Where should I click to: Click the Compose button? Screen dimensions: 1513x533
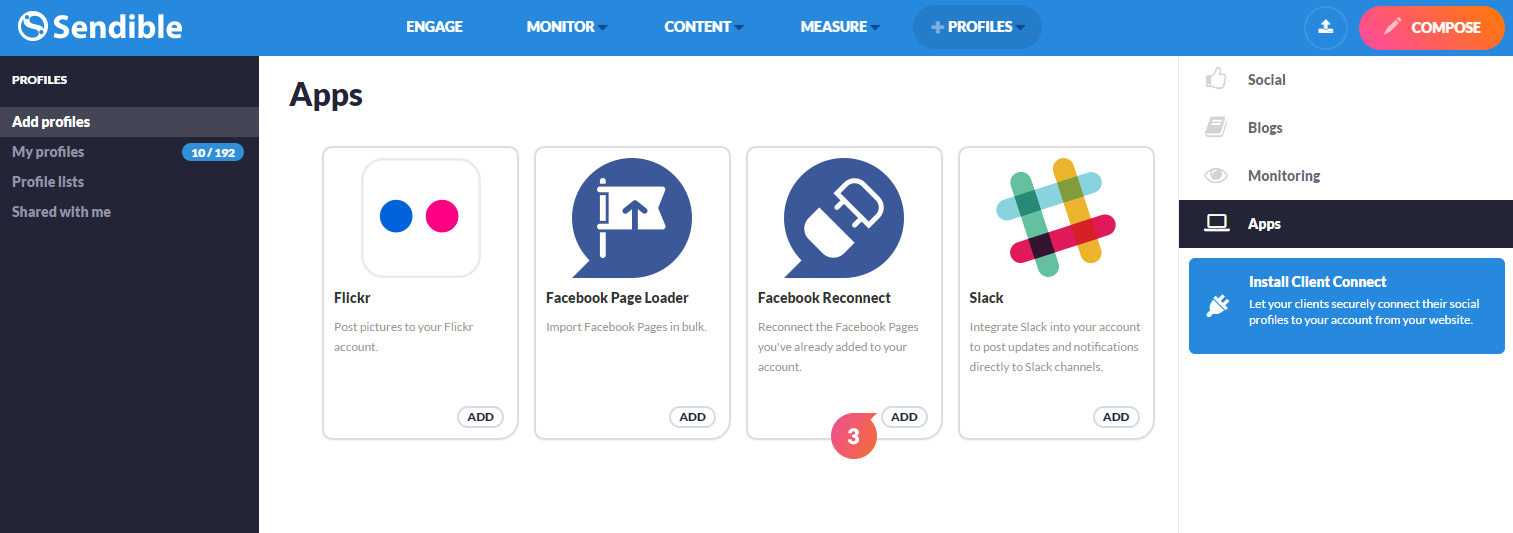[x=1432, y=27]
